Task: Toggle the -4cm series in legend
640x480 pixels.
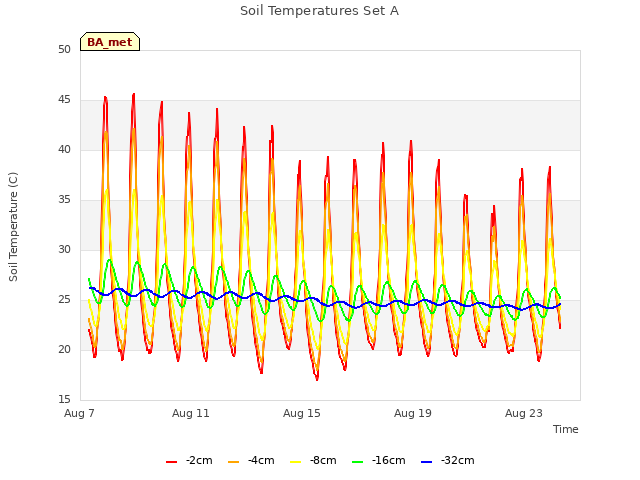Action: point(251,461)
